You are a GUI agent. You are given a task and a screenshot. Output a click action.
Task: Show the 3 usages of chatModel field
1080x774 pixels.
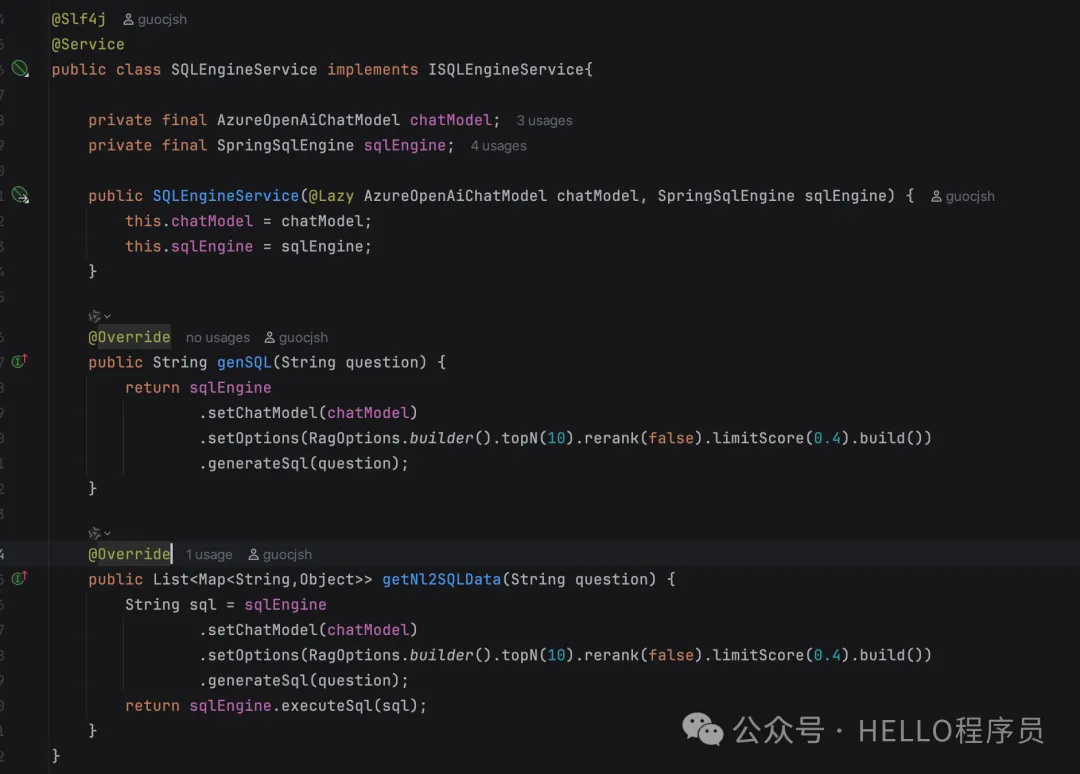544,120
